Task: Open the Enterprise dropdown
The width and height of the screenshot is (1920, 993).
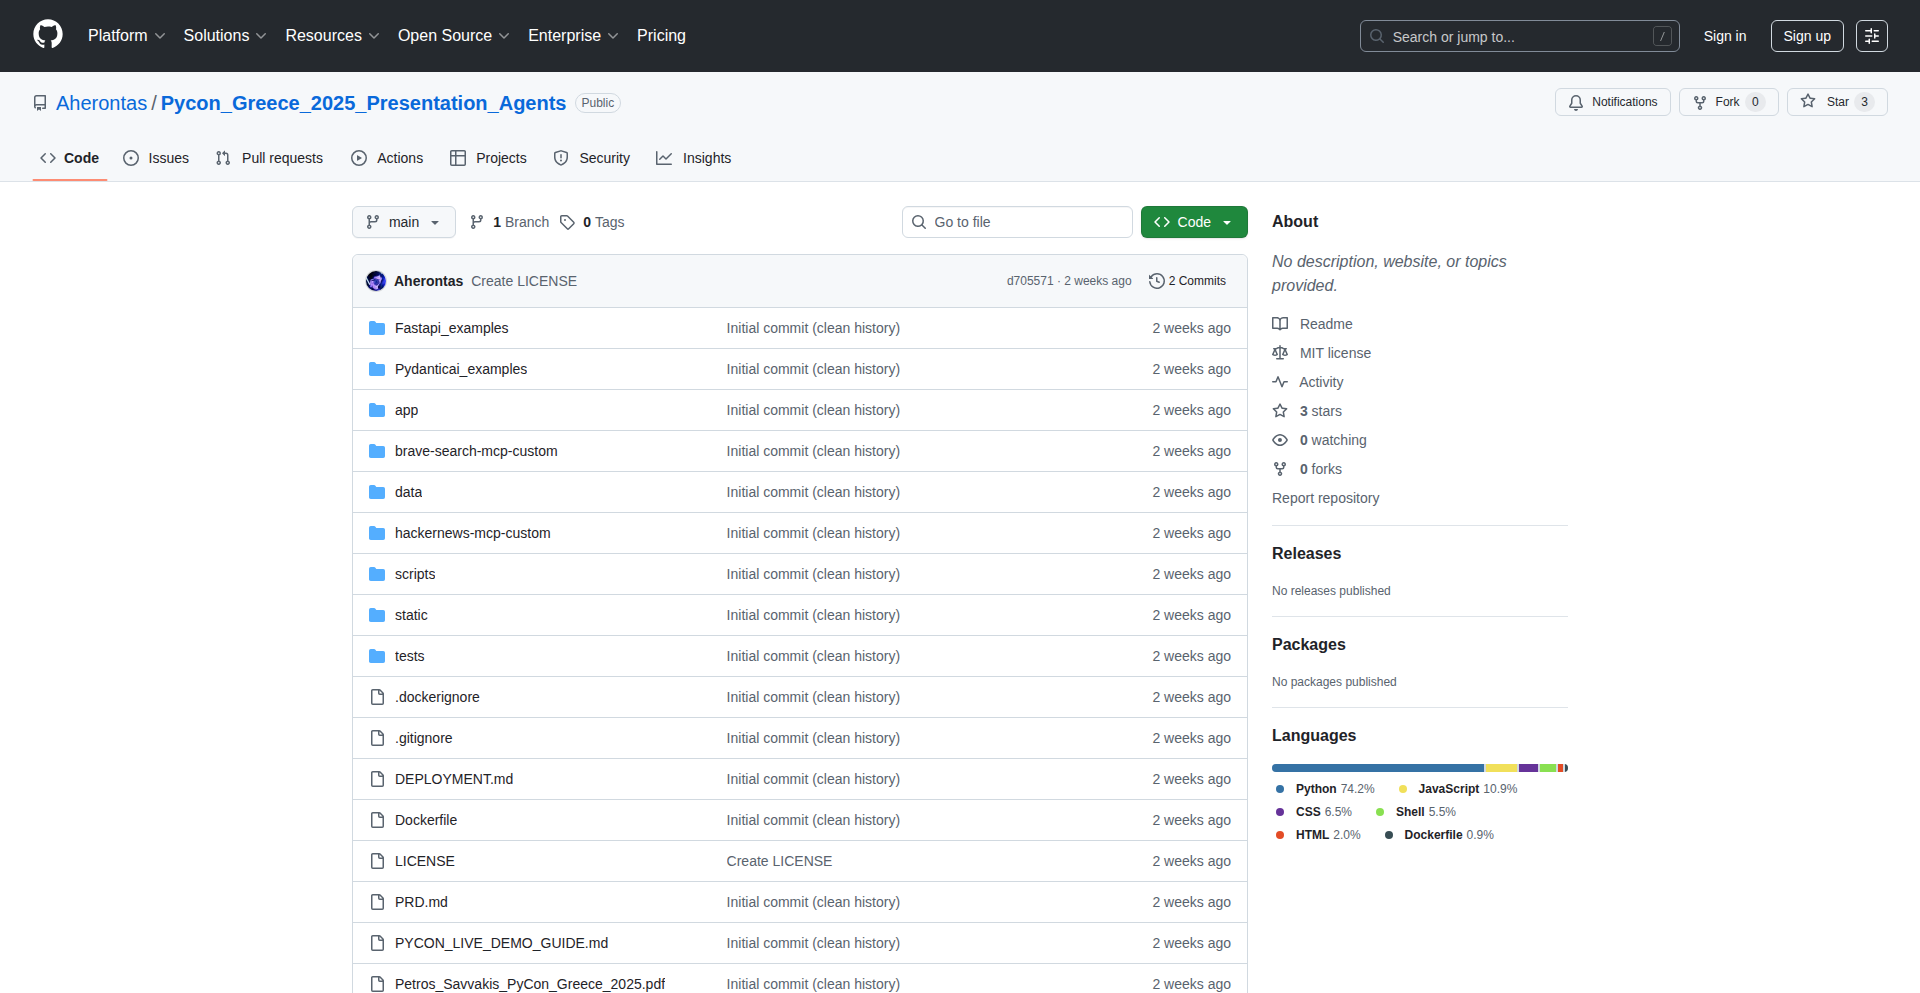Action: [573, 35]
